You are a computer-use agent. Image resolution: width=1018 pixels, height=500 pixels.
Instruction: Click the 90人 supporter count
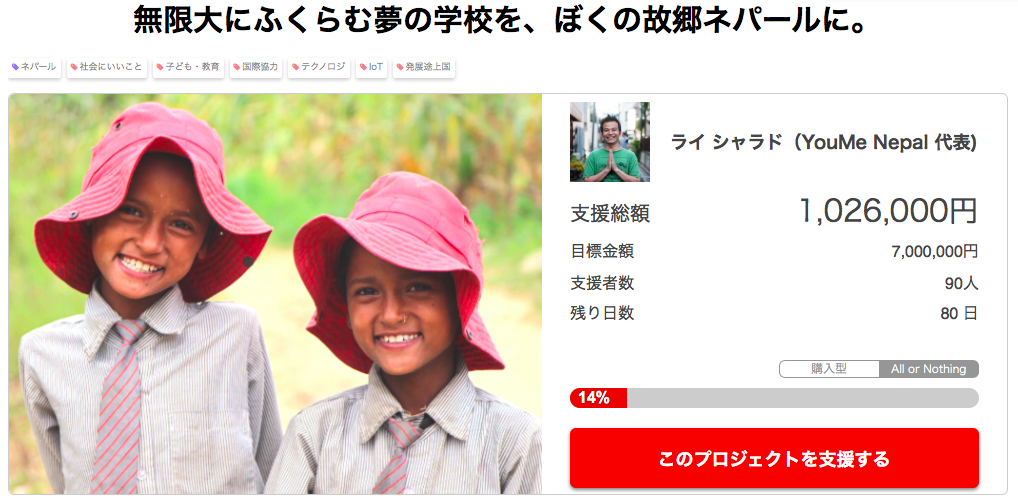tap(962, 284)
